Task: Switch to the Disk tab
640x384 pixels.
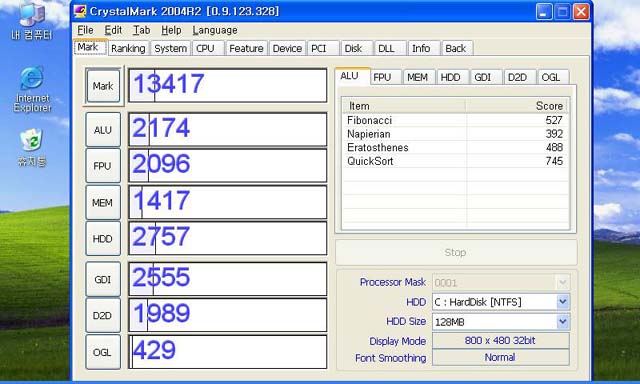Action: coord(357,49)
